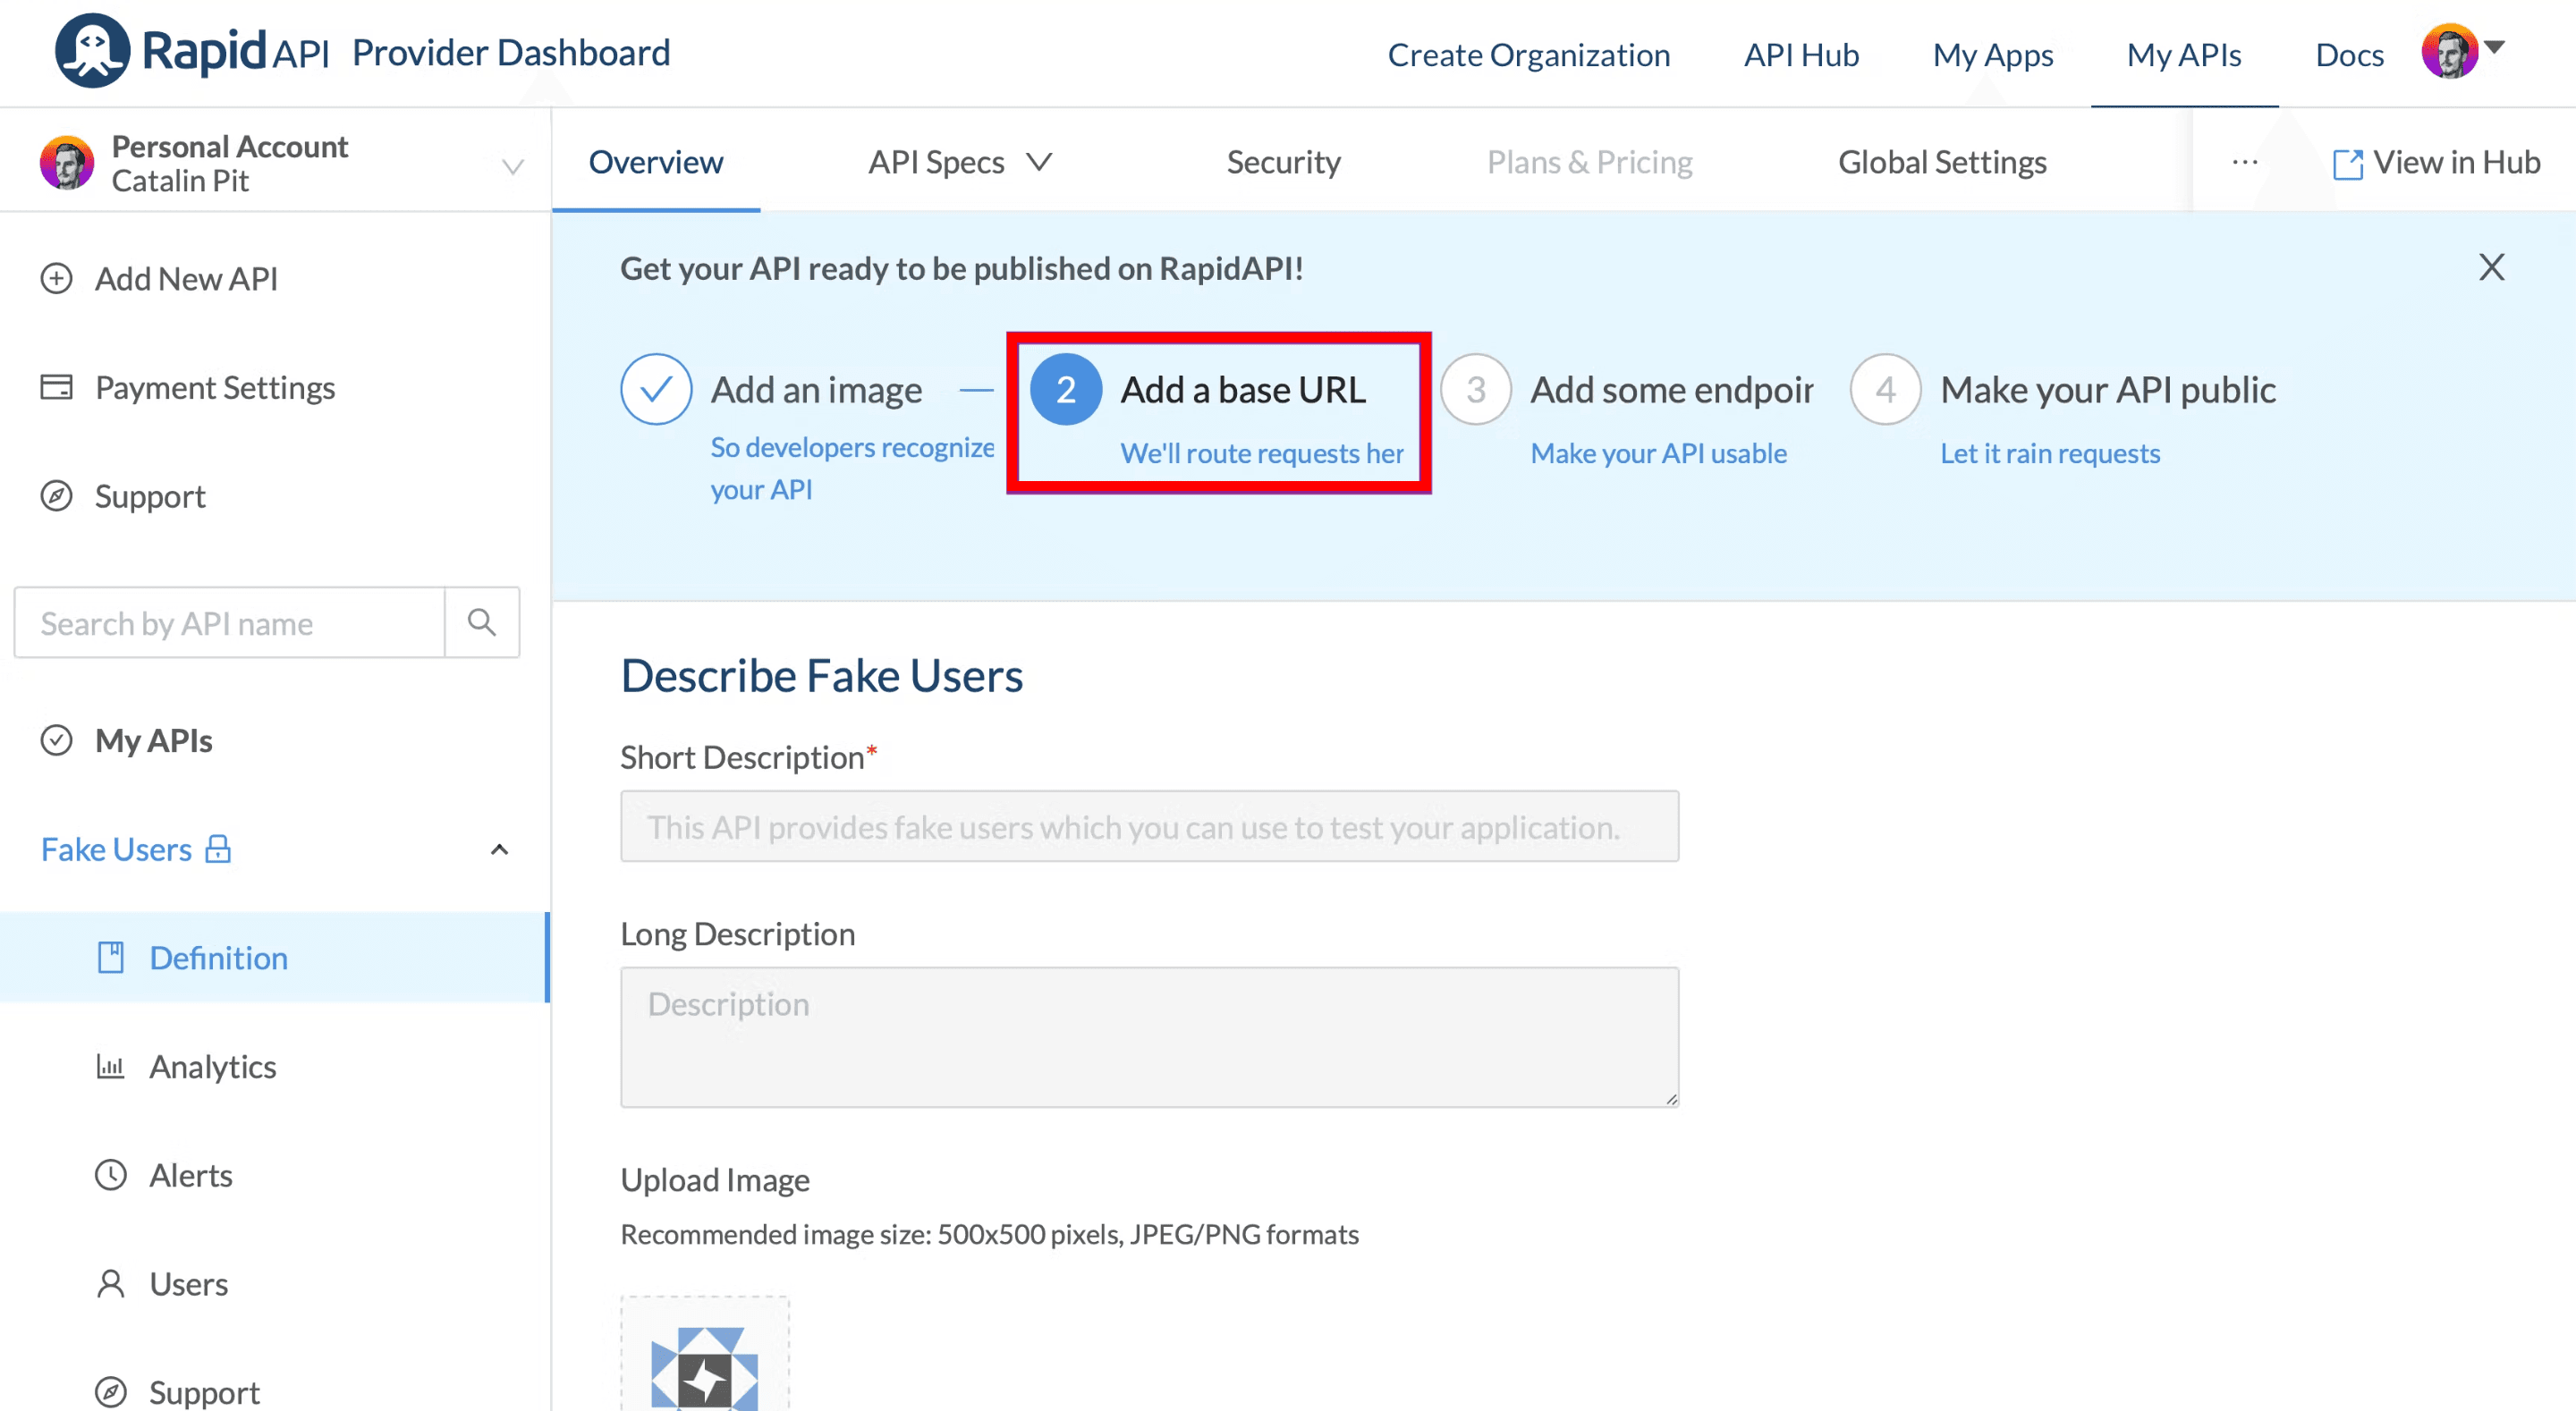
Task: Focus the Short Description input field
Action: [x=1149, y=826]
